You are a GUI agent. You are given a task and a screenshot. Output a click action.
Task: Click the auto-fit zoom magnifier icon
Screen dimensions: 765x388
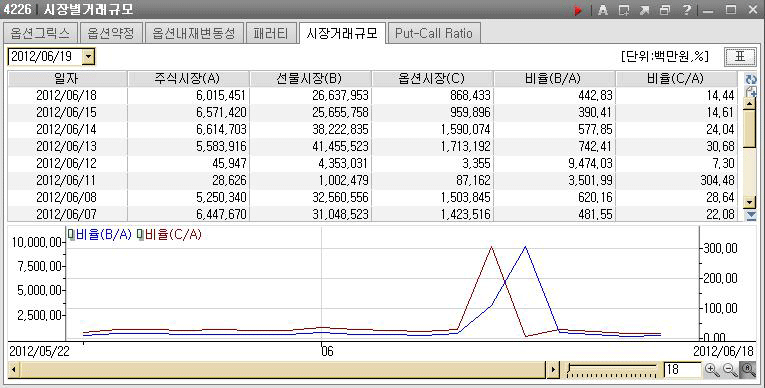(x=748, y=370)
